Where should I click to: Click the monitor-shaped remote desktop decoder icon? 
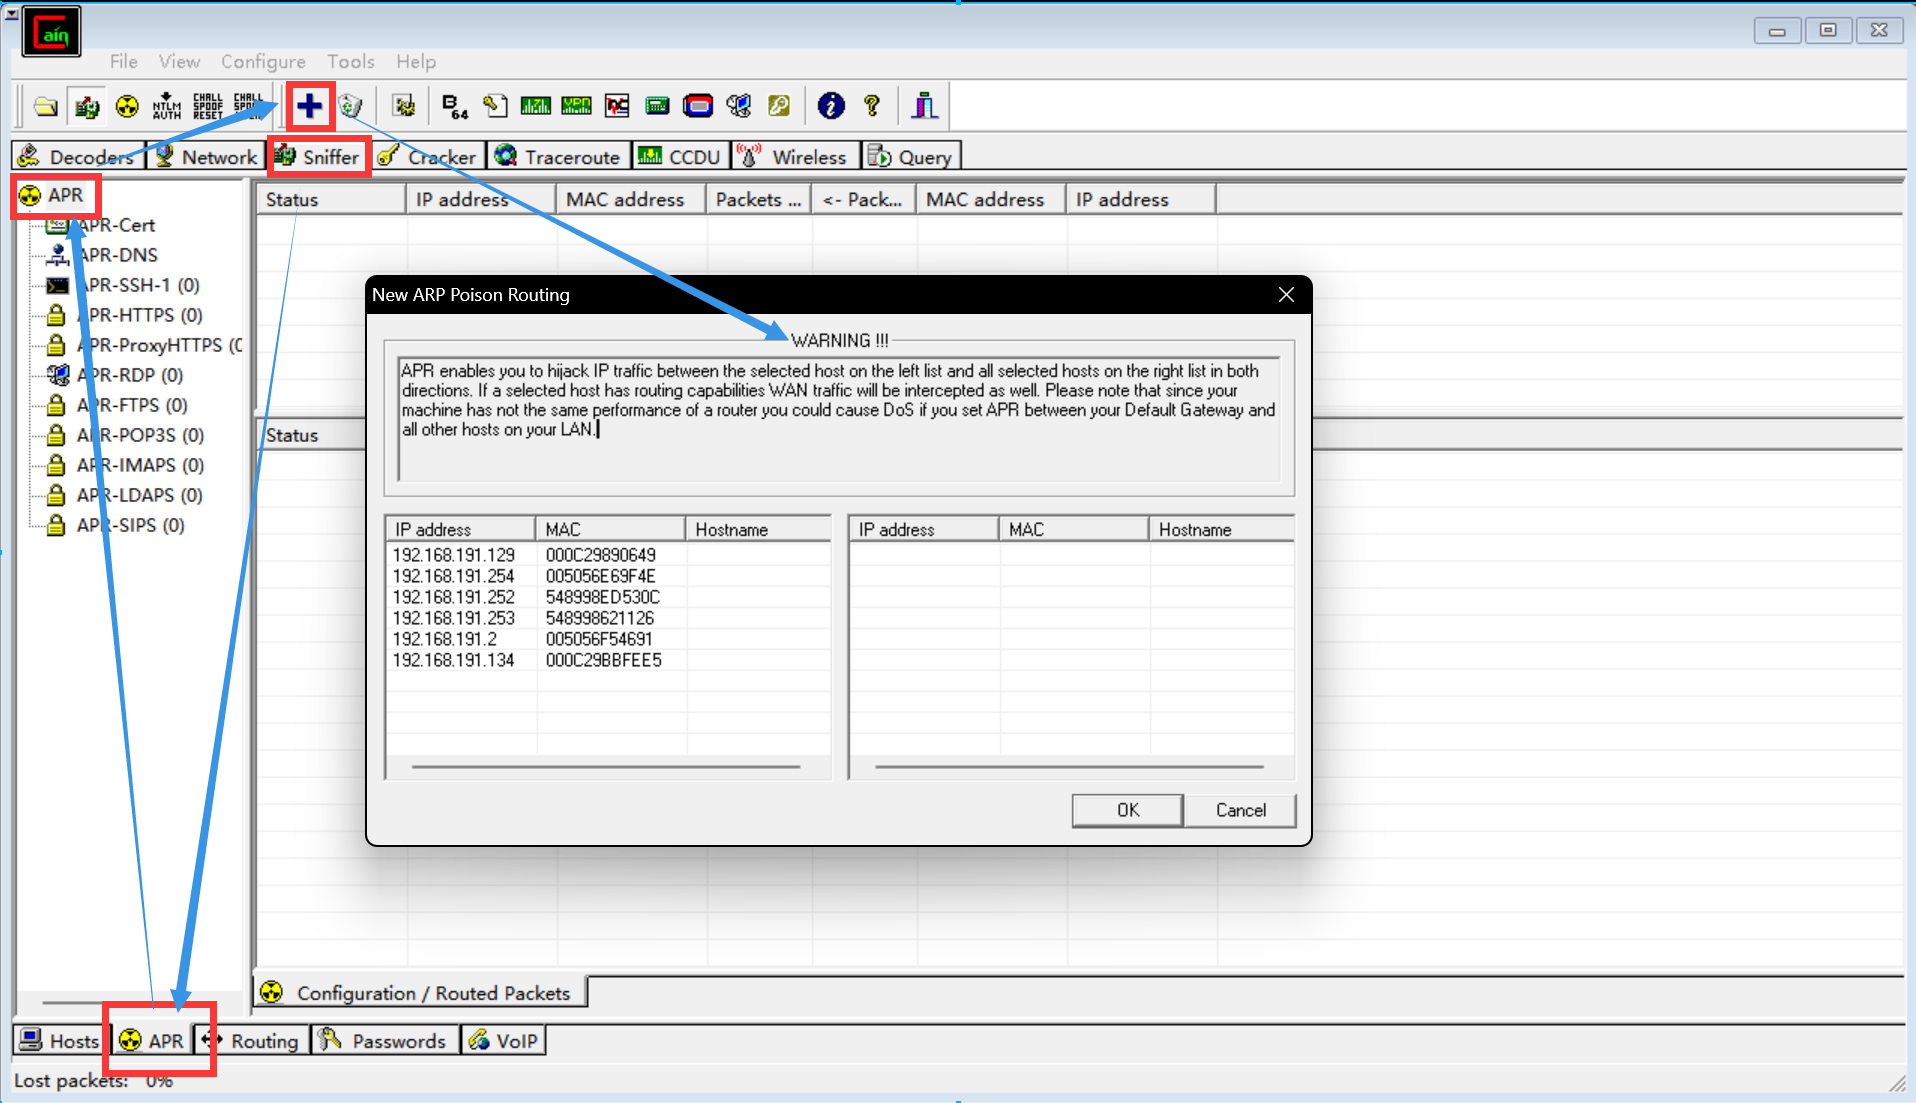pyautogui.click(x=739, y=106)
